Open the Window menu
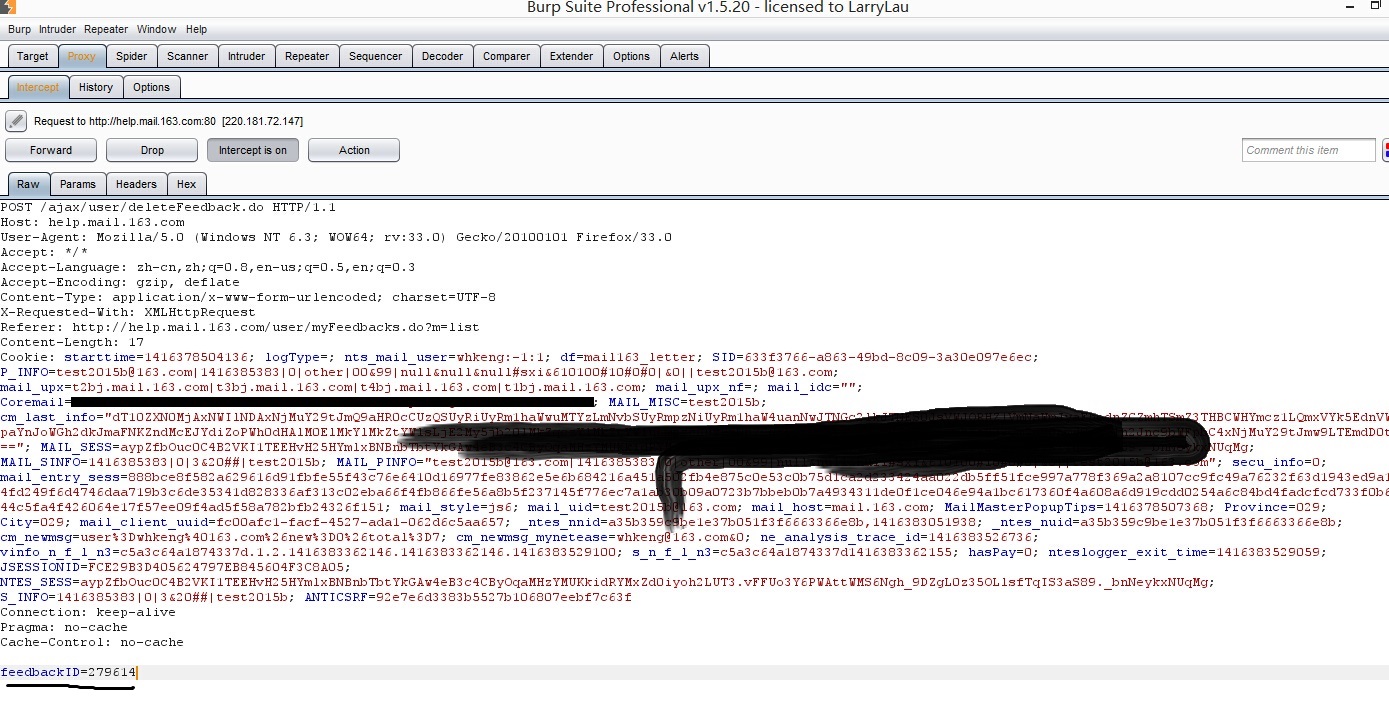The height and width of the screenshot is (701, 1389). pos(156,29)
